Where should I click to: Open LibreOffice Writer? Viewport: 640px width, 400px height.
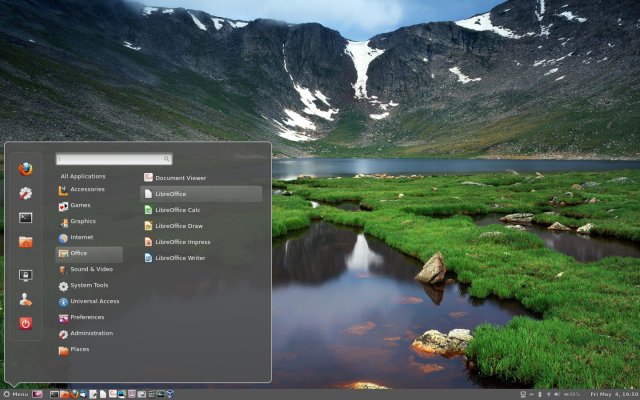point(180,258)
